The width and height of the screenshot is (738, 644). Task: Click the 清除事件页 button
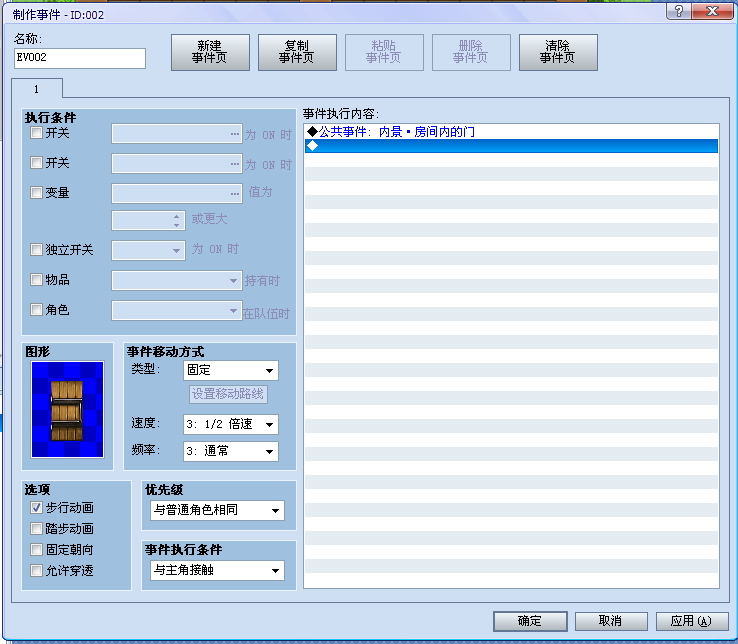pyautogui.click(x=558, y=52)
